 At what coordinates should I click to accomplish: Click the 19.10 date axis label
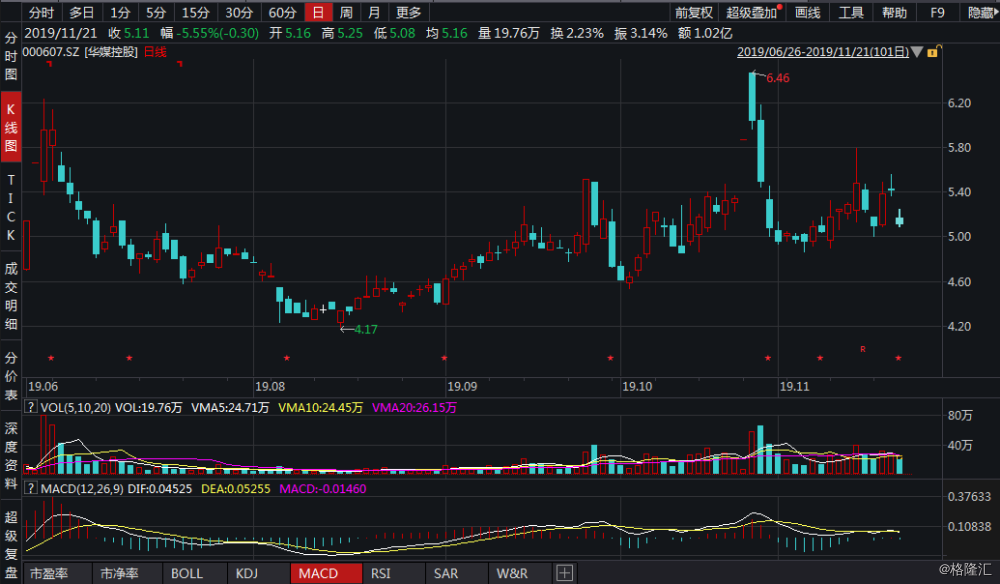[x=637, y=386]
